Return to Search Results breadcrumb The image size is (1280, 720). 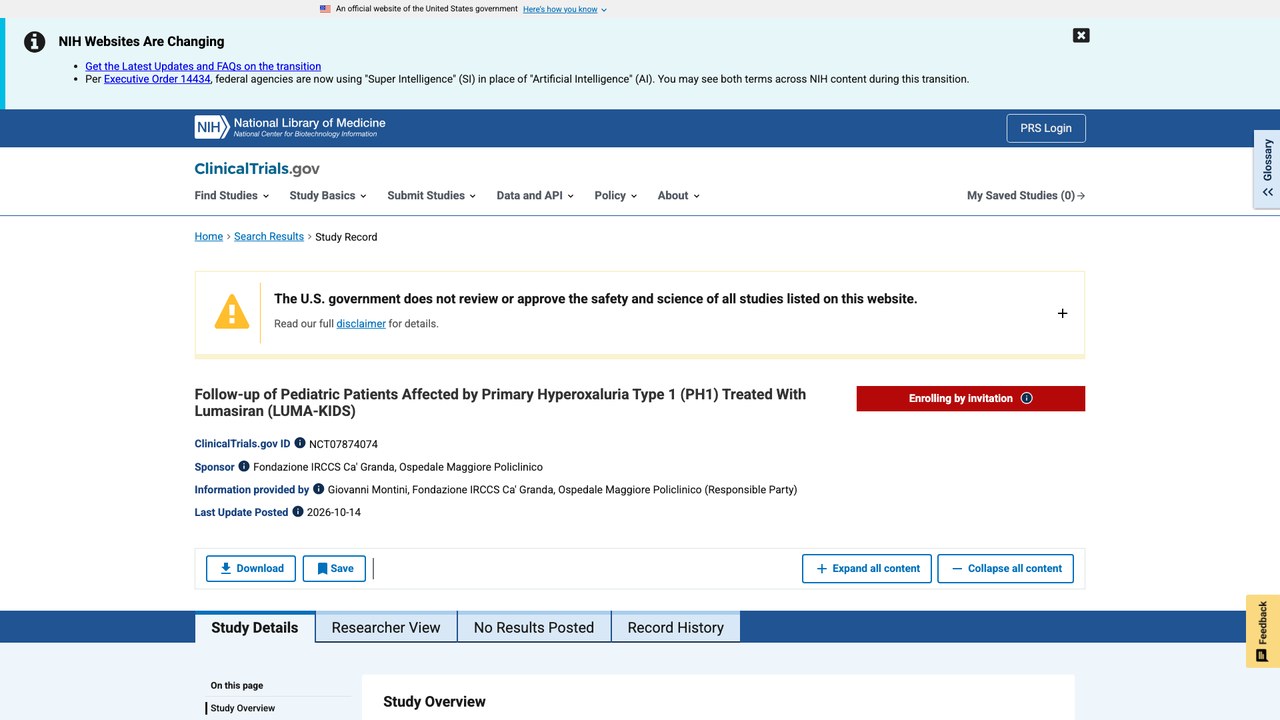pyautogui.click(x=269, y=237)
